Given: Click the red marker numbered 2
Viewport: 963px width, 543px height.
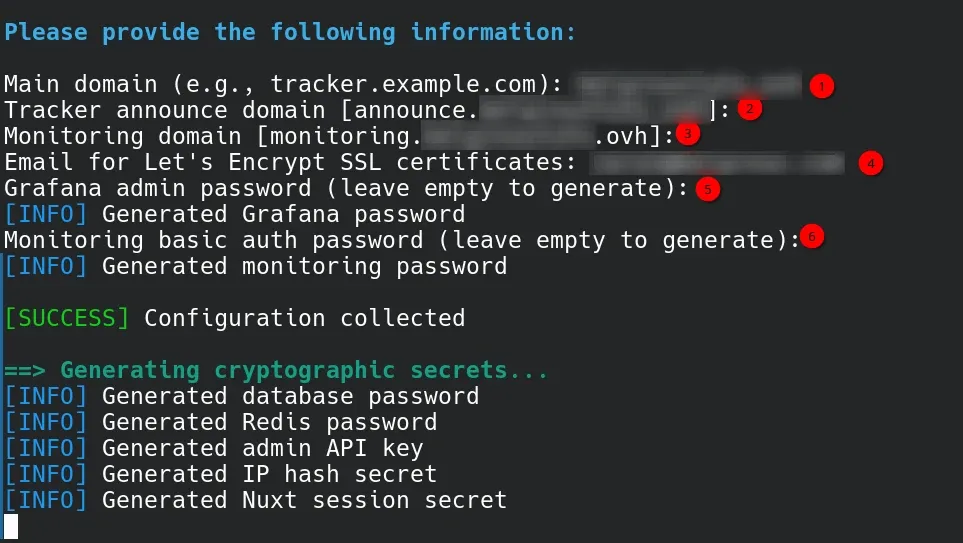Looking at the screenshot, I should (x=749, y=108).
